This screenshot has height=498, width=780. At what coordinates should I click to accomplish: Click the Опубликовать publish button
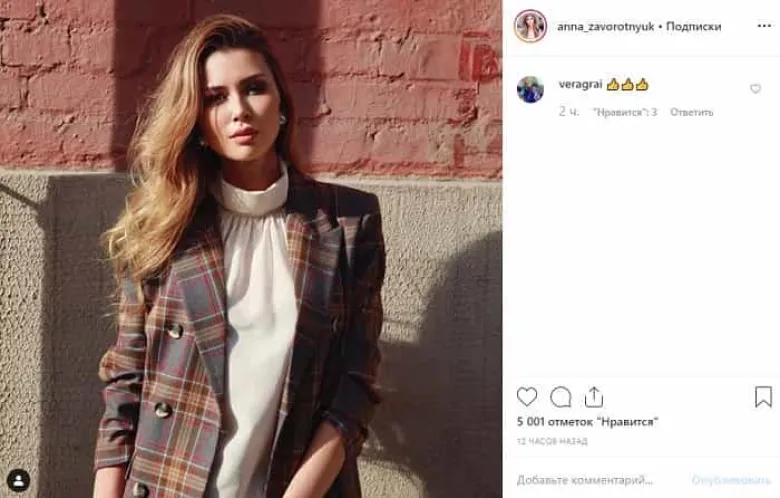pos(731,480)
